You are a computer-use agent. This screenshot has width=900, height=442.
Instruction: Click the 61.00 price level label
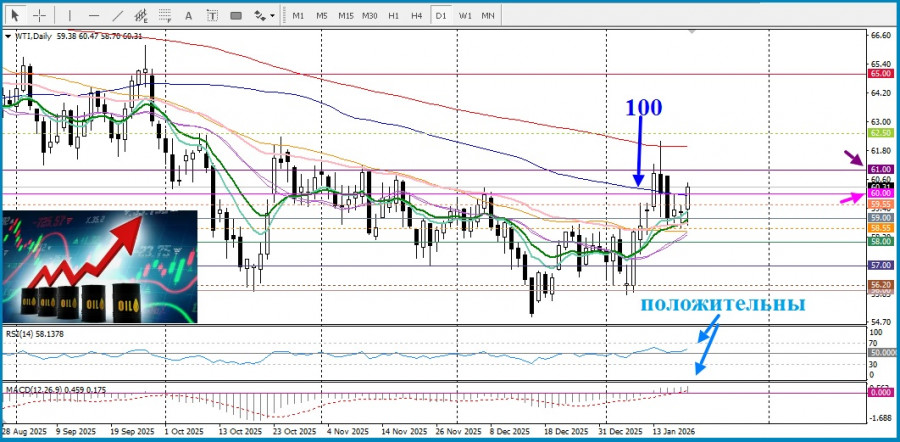(881, 170)
